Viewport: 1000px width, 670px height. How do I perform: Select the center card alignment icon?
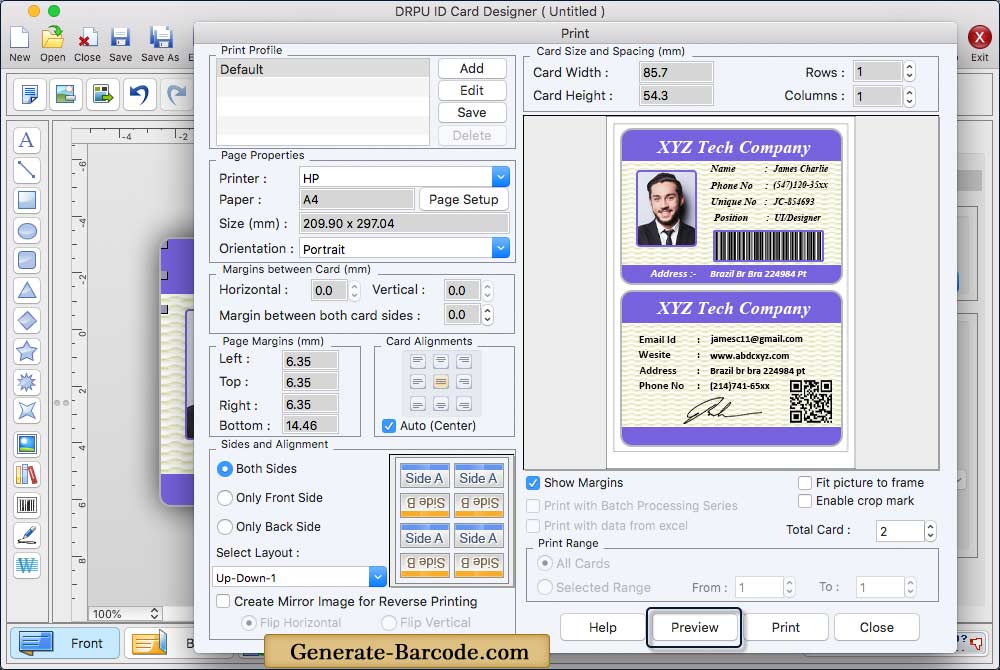coord(441,382)
